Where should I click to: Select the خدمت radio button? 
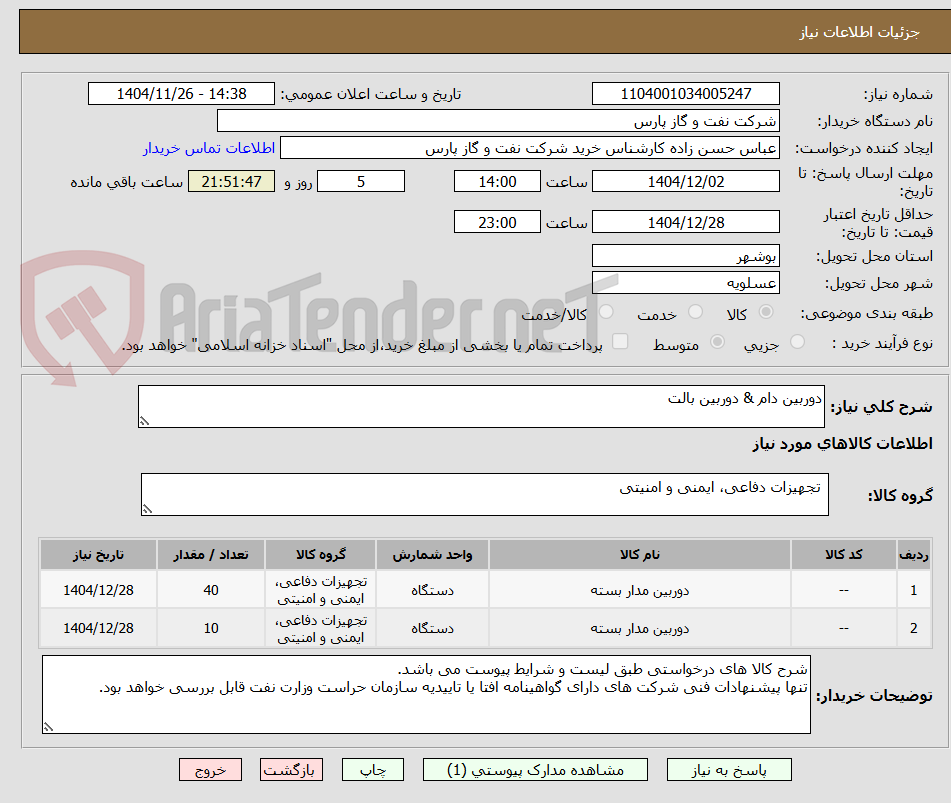[695, 312]
